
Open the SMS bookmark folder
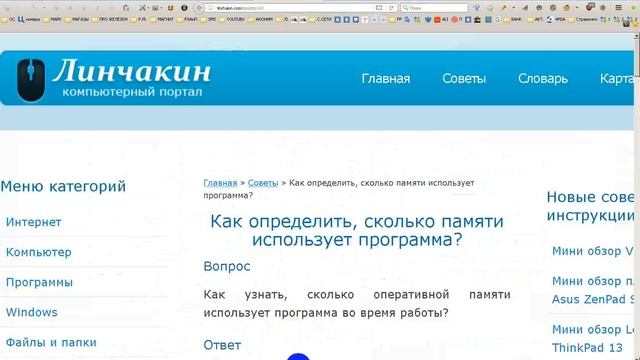(x=208, y=19)
